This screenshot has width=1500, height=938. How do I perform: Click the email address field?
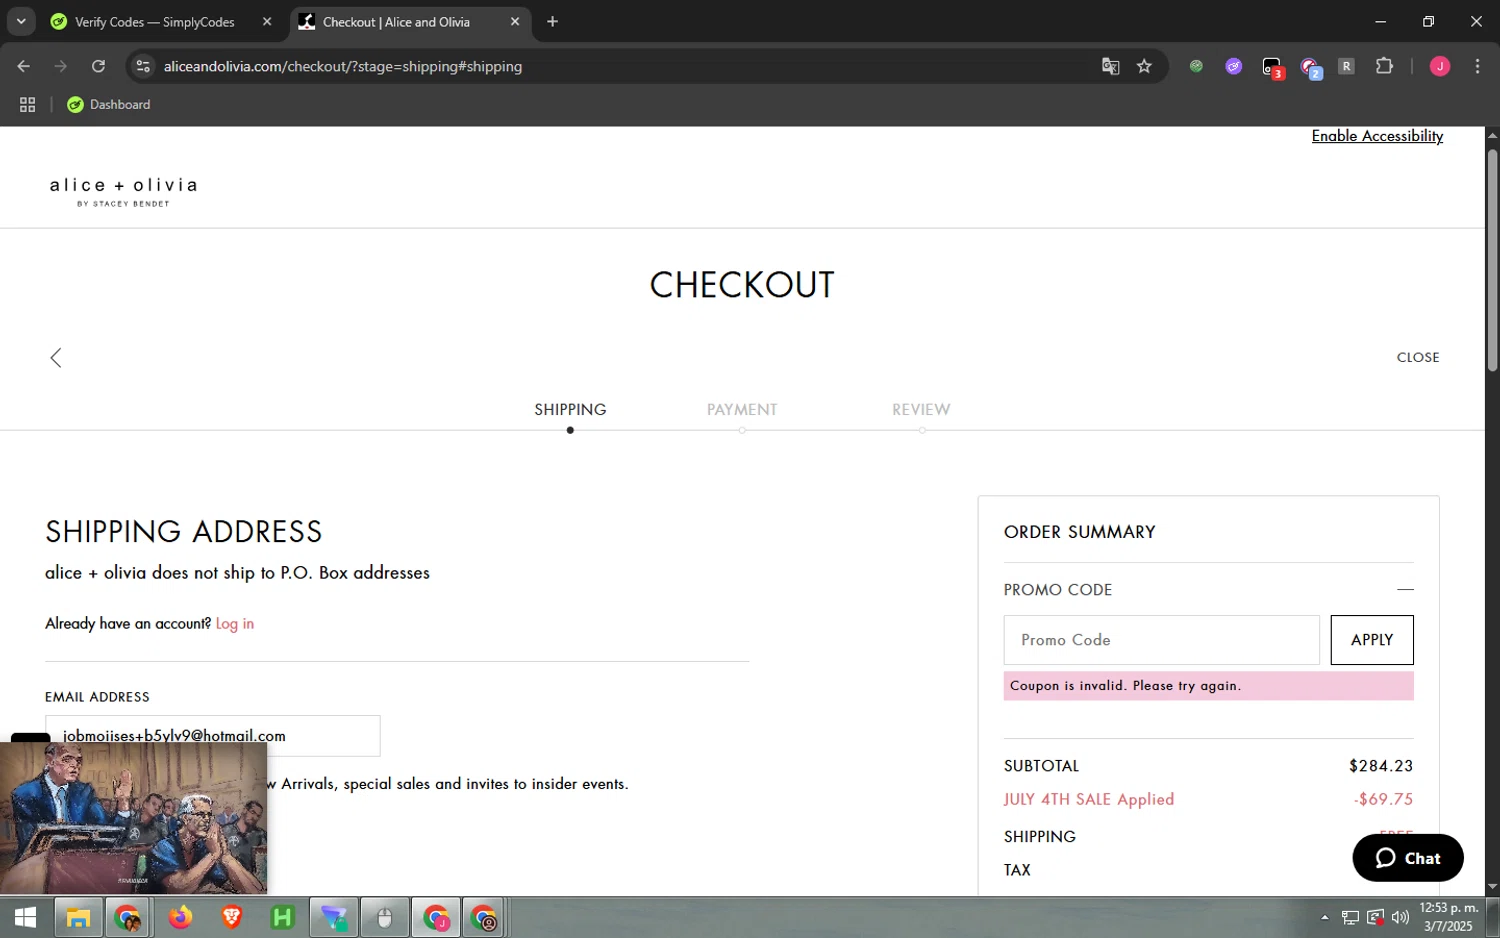tap(212, 735)
